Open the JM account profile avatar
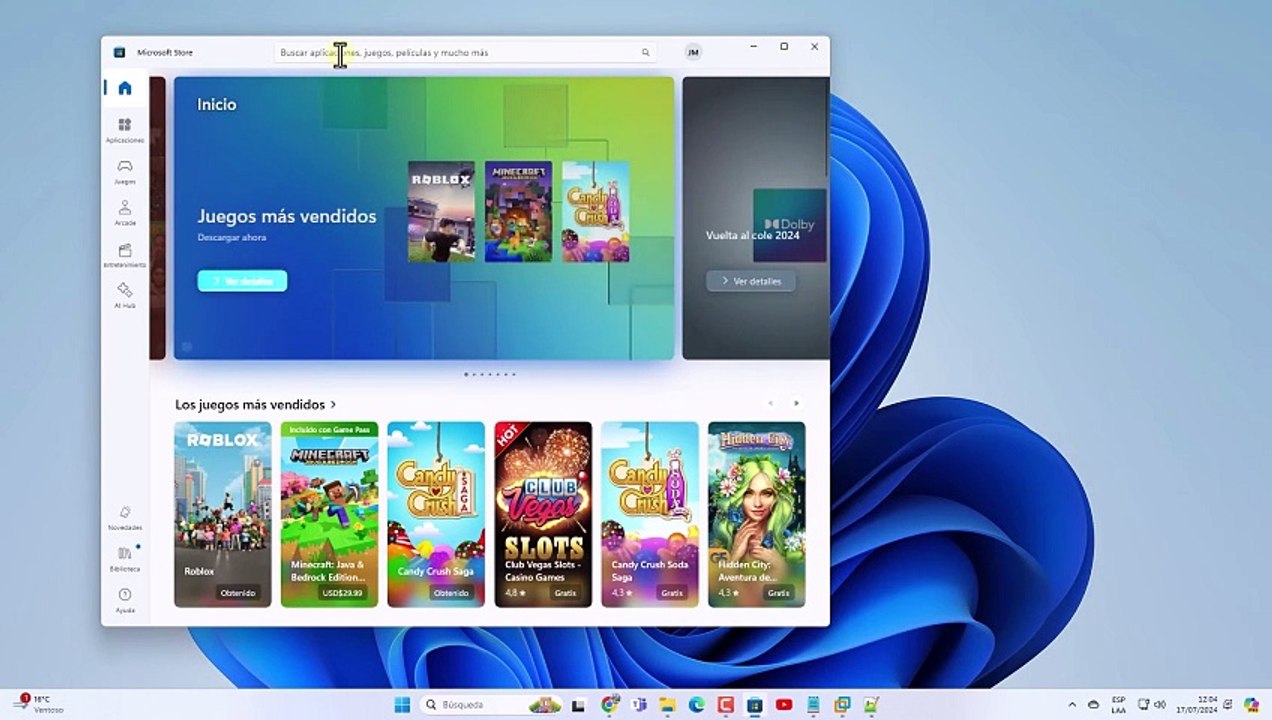1272x720 pixels. [693, 52]
